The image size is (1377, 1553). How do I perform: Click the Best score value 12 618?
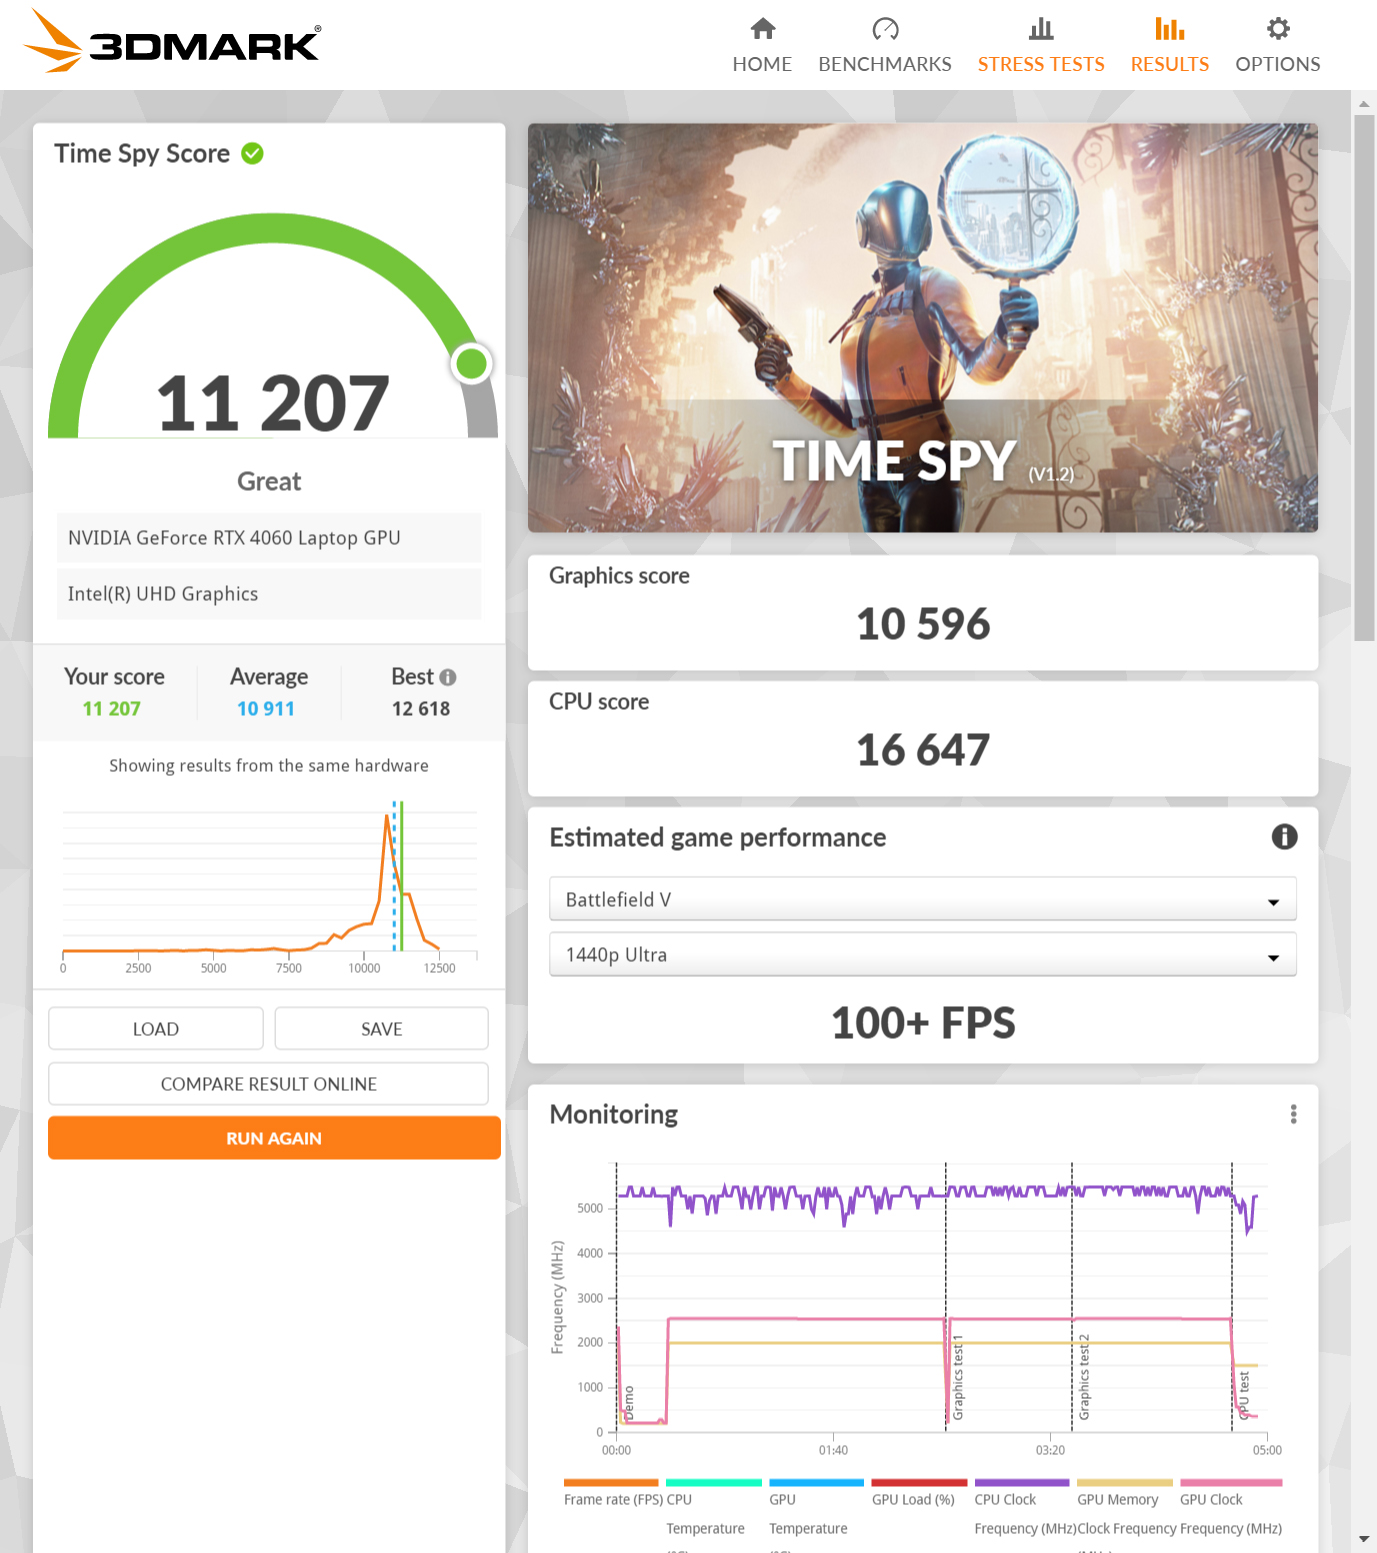point(421,709)
